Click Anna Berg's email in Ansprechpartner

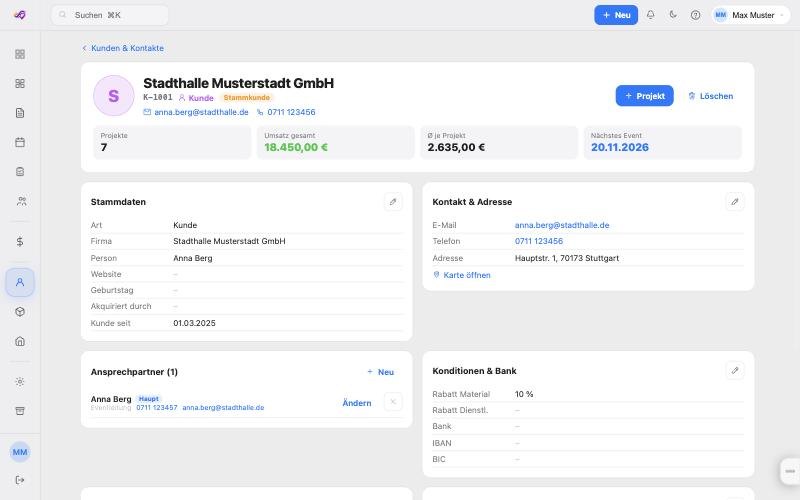[x=223, y=408]
